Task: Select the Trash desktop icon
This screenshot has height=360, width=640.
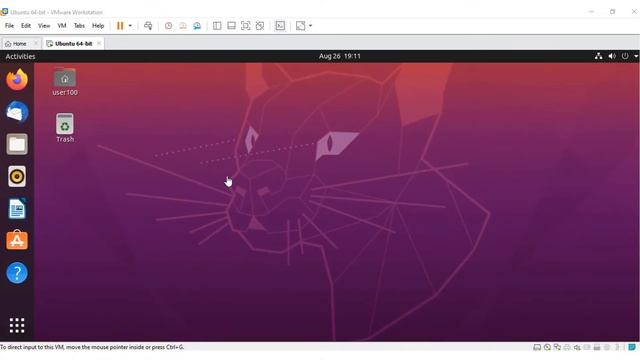Action: (x=65, y=128)
